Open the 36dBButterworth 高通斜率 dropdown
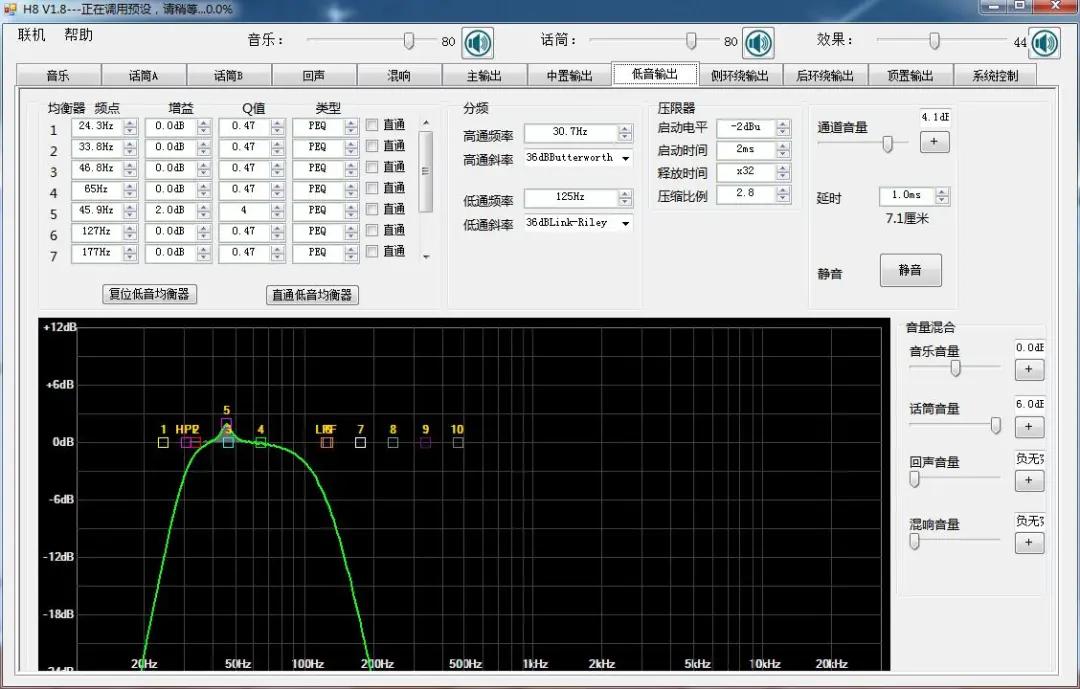Screen dimensions: 1080x689 (x=624, y=158)
